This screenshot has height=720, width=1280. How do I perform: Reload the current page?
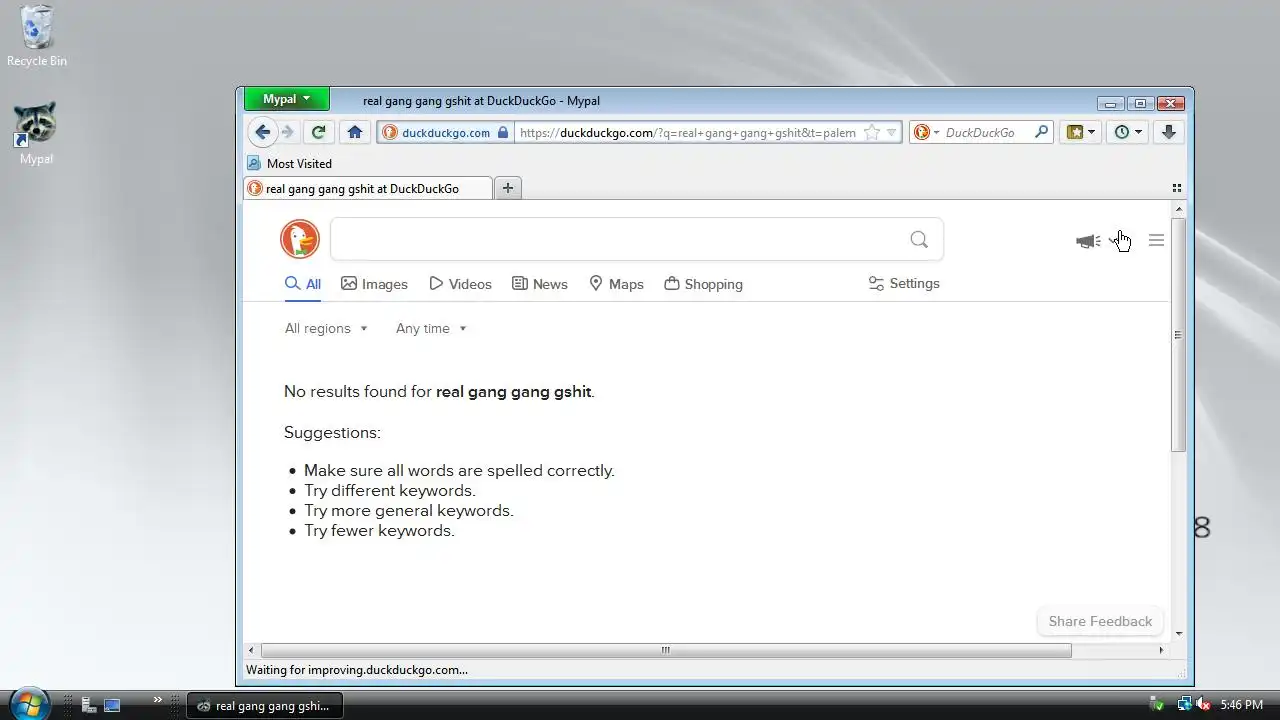point(318,132)
